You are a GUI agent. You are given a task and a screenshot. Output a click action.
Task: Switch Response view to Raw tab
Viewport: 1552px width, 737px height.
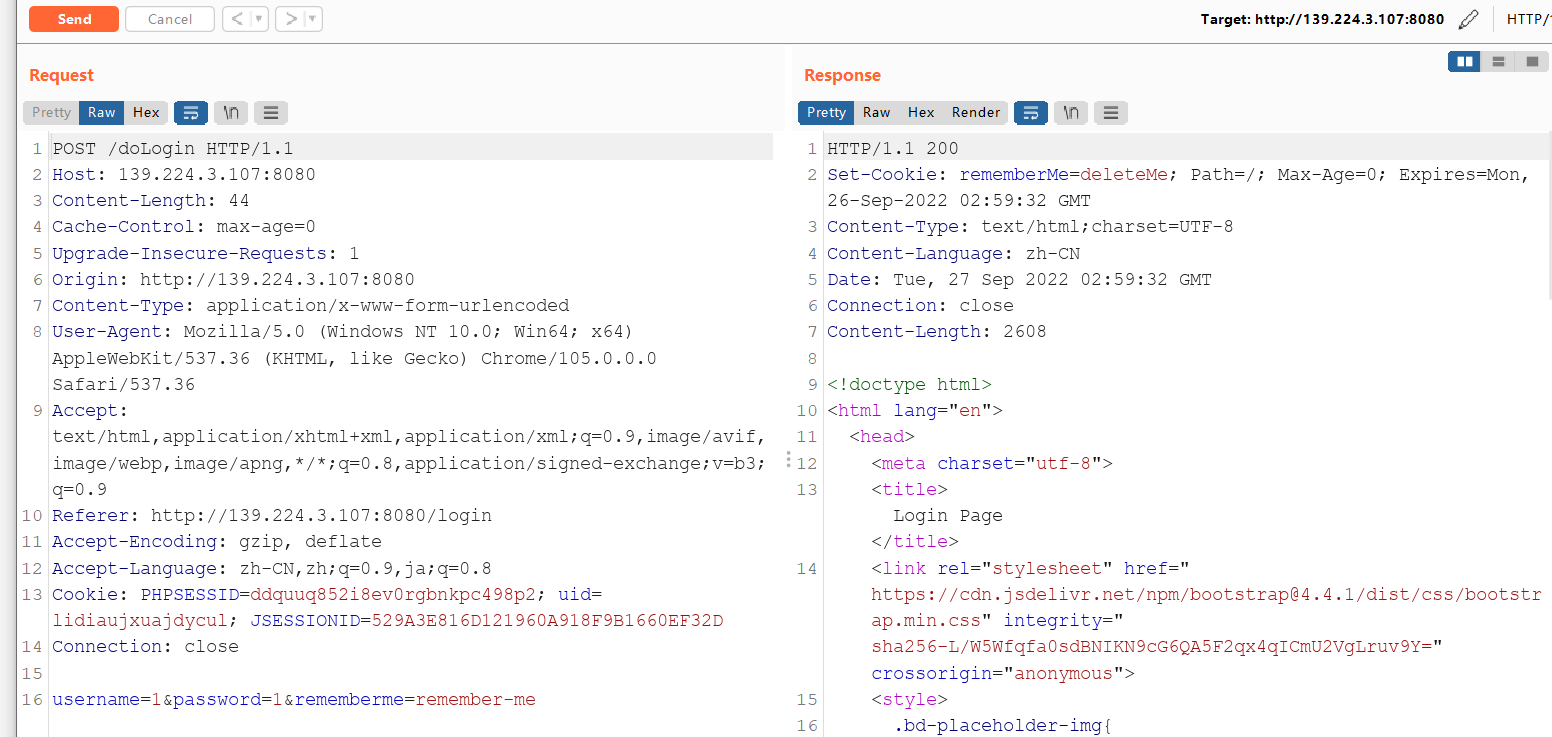pos(877,112)
